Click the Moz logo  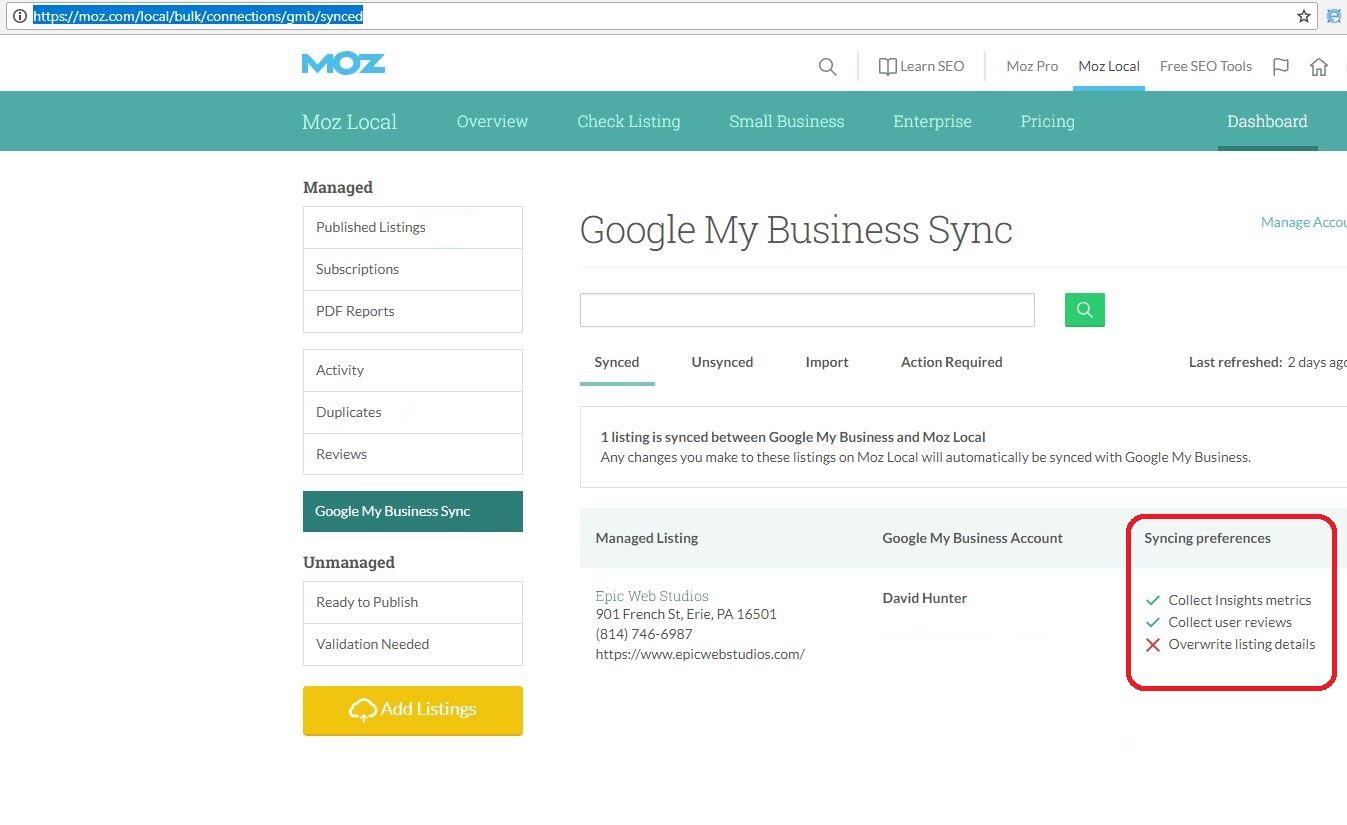(343, 64)
